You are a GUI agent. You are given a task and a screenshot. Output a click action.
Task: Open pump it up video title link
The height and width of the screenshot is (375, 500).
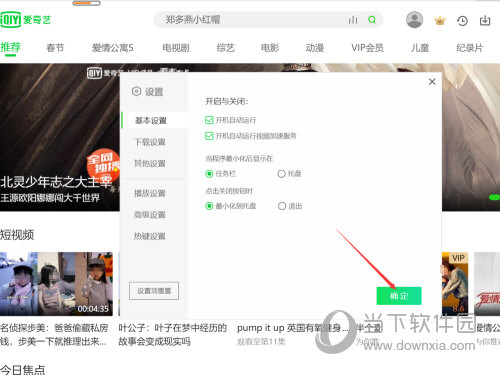(292, 328)
